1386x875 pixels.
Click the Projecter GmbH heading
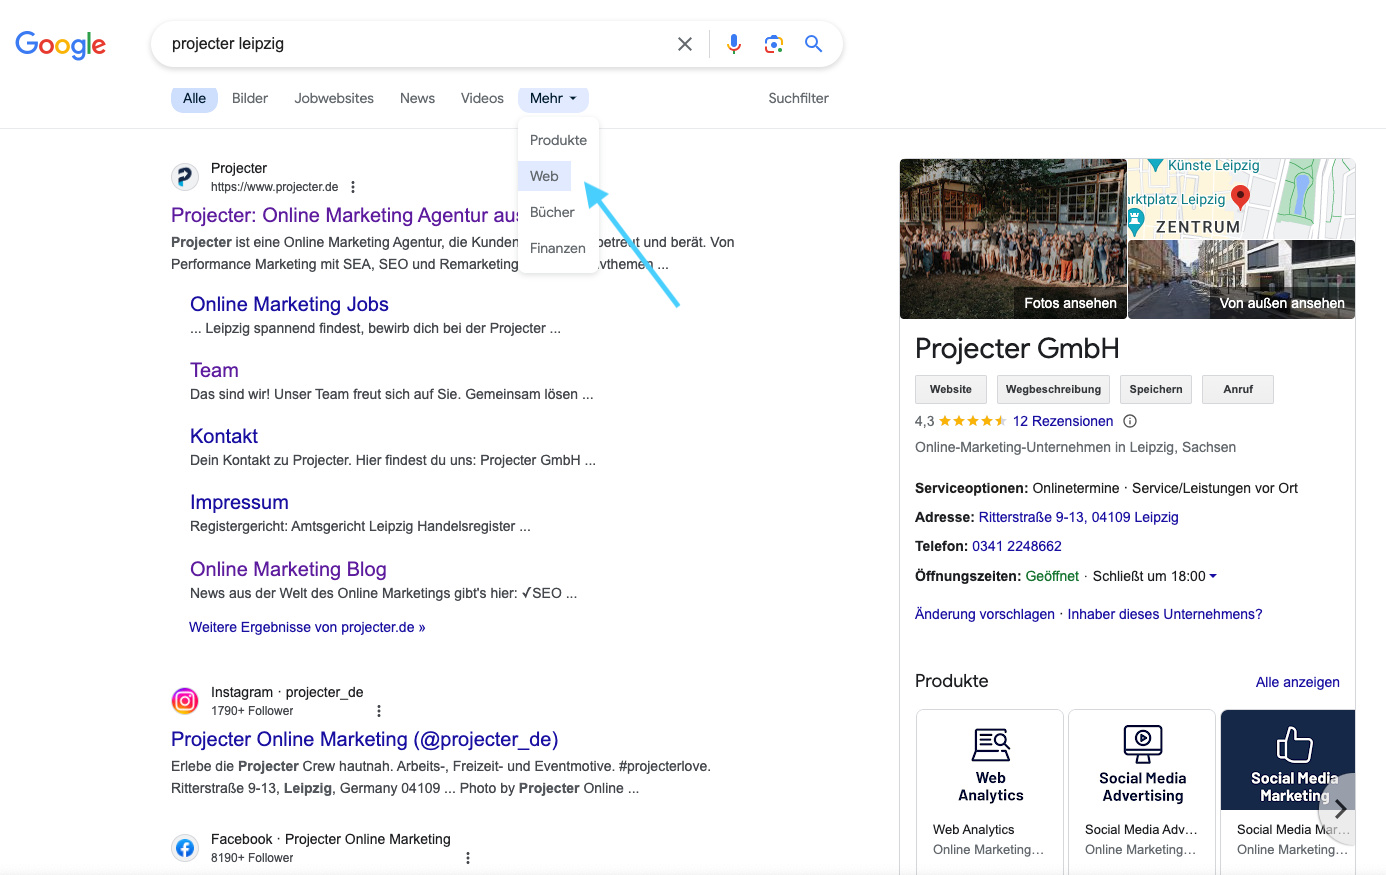coord(1017,348)
